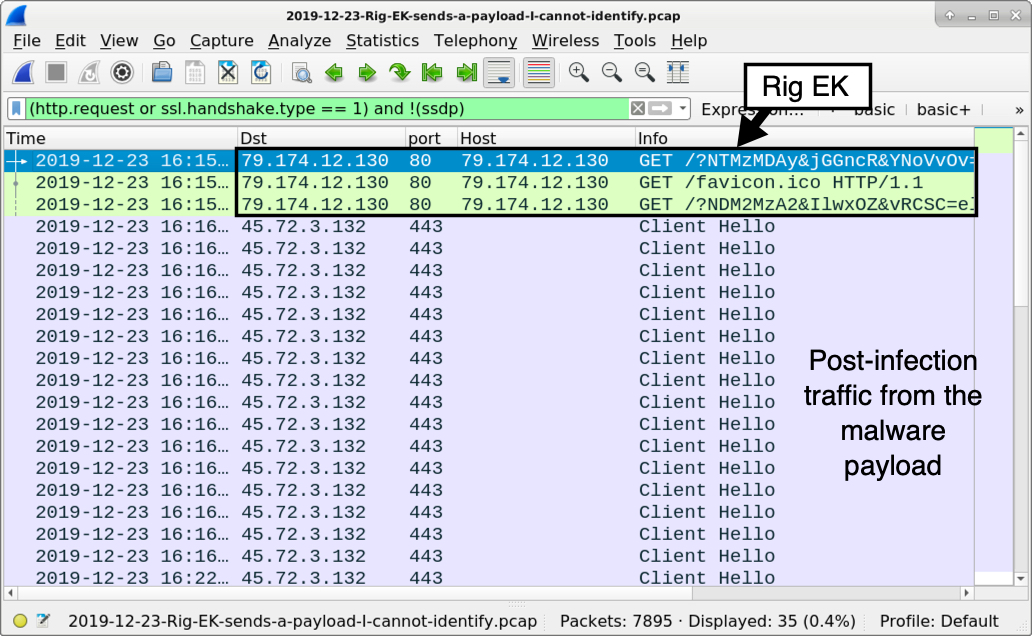
Task: Click the vertical scrollbar of packet list
Action: (x=1020, y=356)
